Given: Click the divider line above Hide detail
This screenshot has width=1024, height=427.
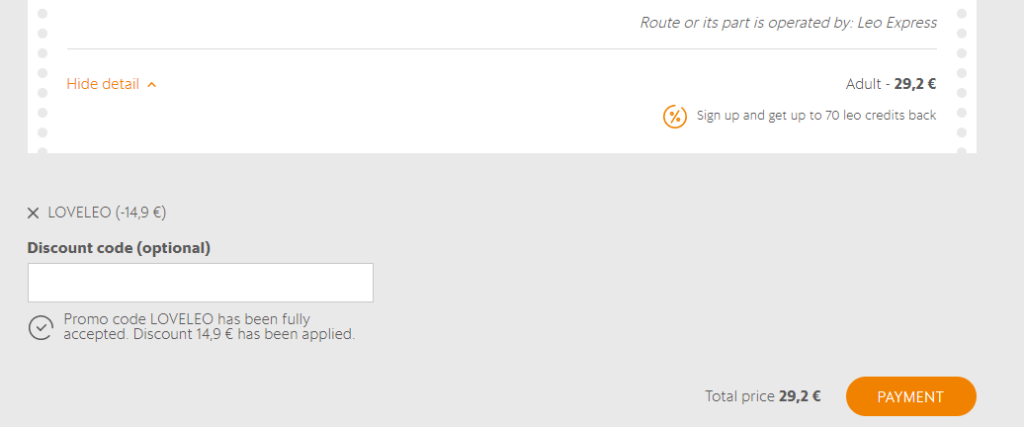Looking at the screenshot, I should (501, 49).
